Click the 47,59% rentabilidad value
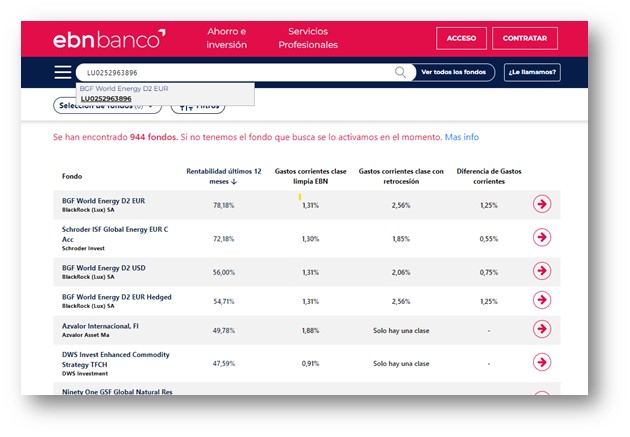 [223, 363]
